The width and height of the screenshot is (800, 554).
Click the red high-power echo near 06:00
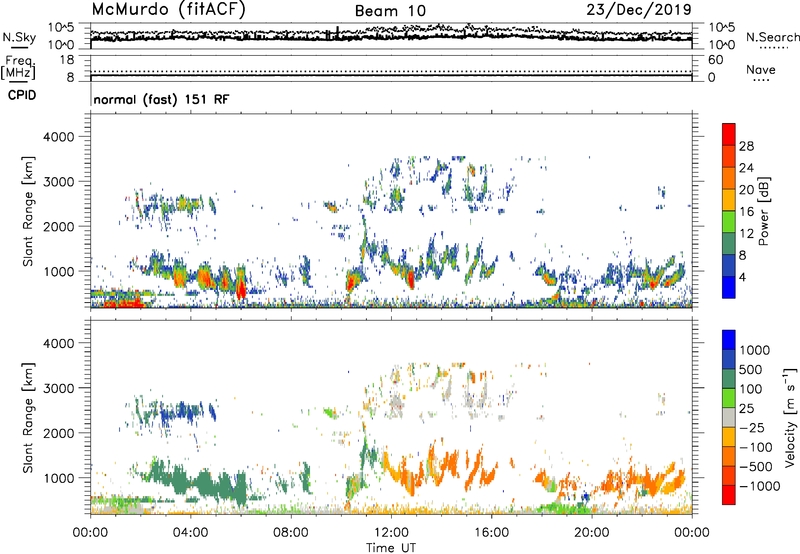click(x=241, y=290)
